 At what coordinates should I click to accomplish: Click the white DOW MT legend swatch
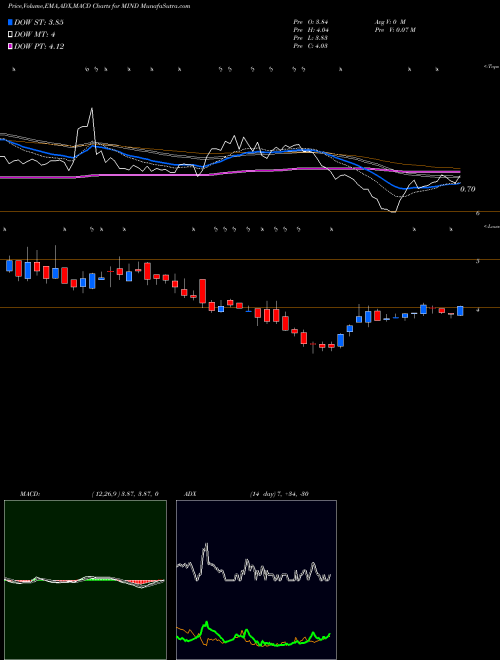coord(10,35)
